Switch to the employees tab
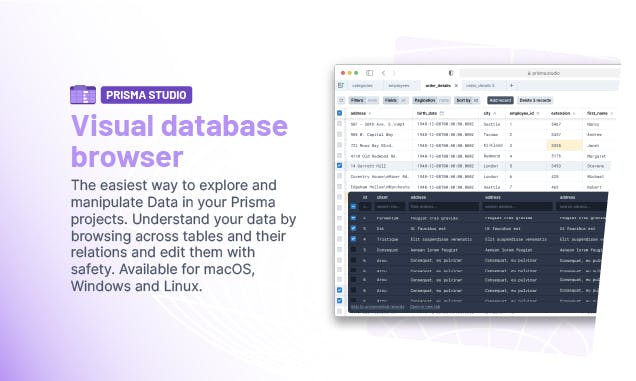 tap(399, 86)
